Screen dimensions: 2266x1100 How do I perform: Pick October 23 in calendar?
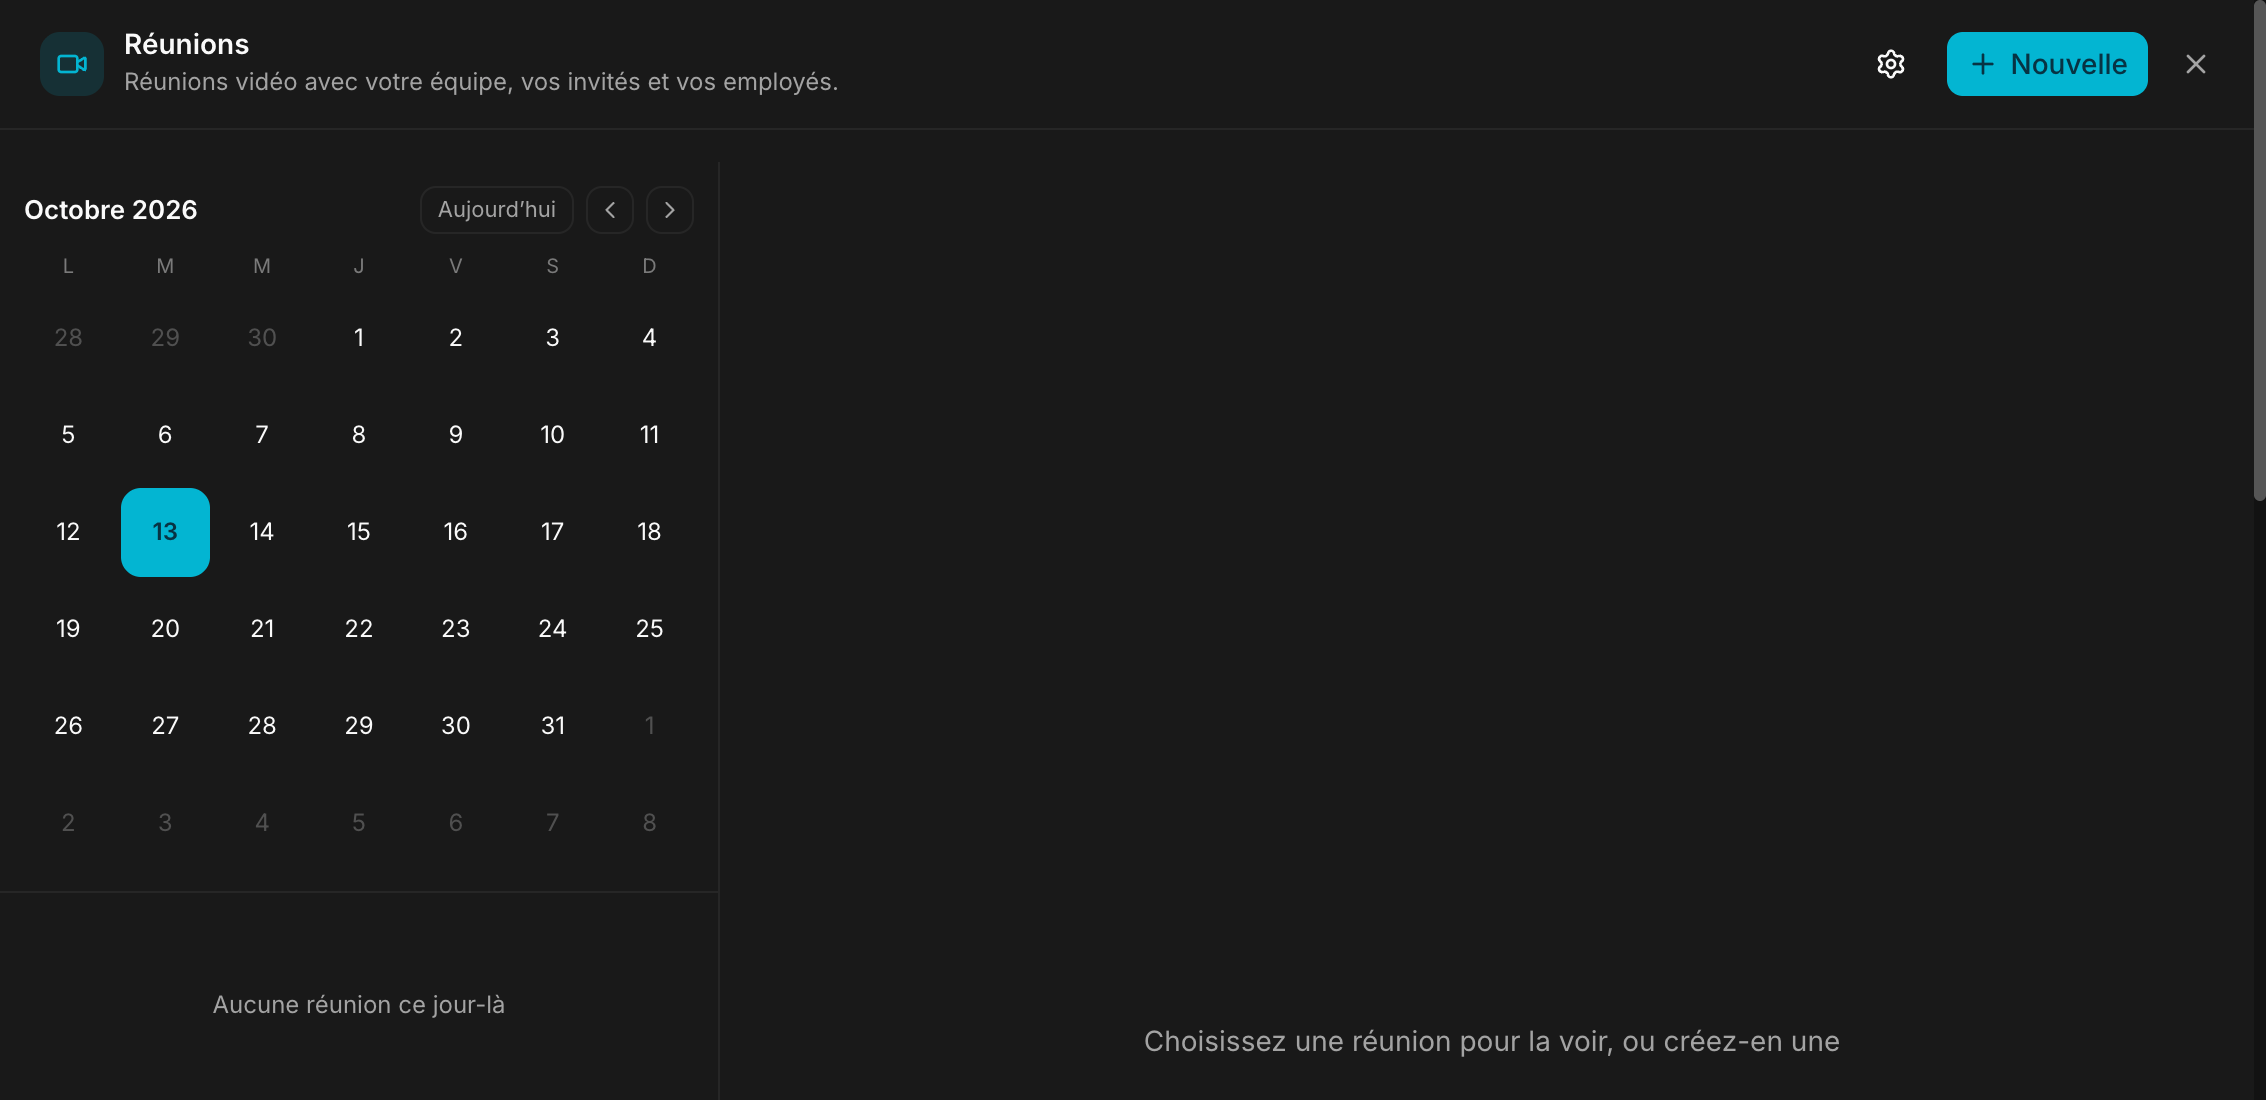tap(456, 629)
